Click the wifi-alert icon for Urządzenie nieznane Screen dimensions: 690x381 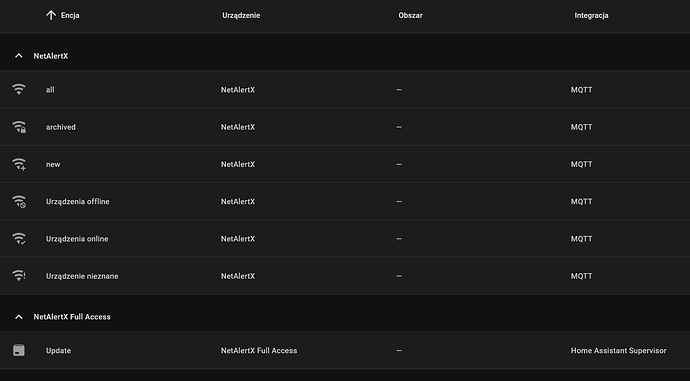pyautogui.click(x=19, y=276)
